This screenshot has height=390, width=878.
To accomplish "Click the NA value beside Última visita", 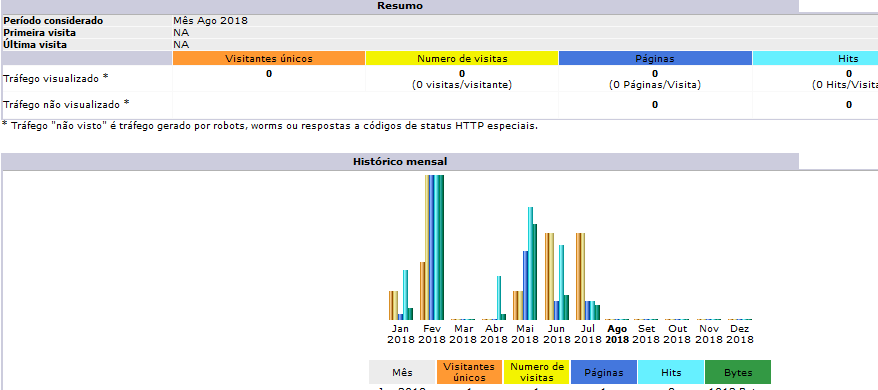I will [181, 44].
